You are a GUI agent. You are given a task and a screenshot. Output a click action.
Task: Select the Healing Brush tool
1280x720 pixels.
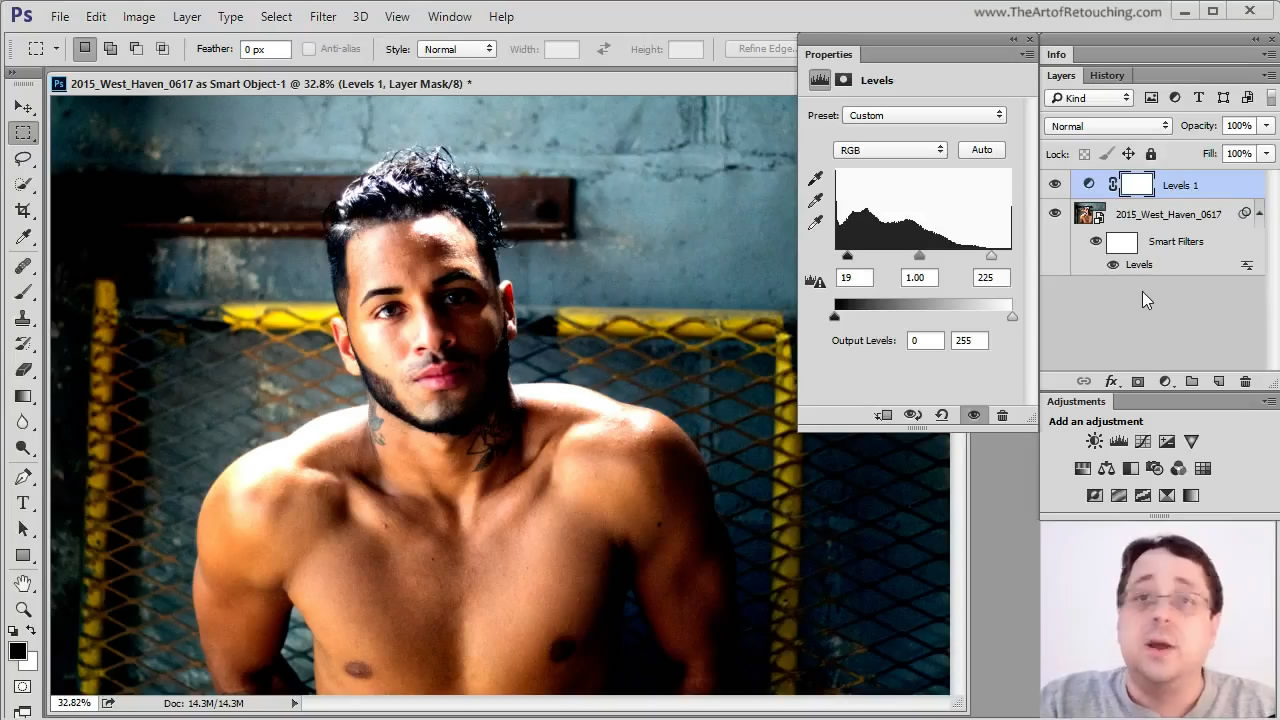pyautogui.click(x=23, y=266)
